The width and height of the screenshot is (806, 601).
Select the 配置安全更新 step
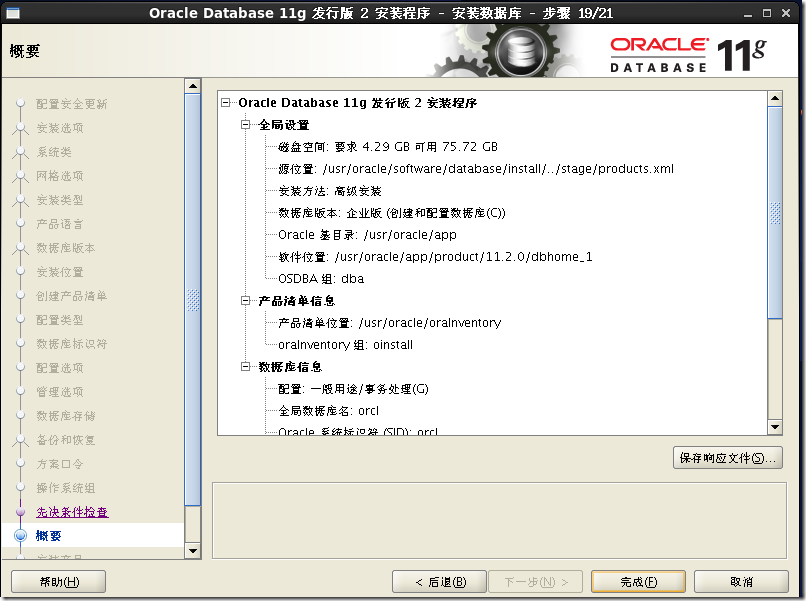(x=71, y=104)
